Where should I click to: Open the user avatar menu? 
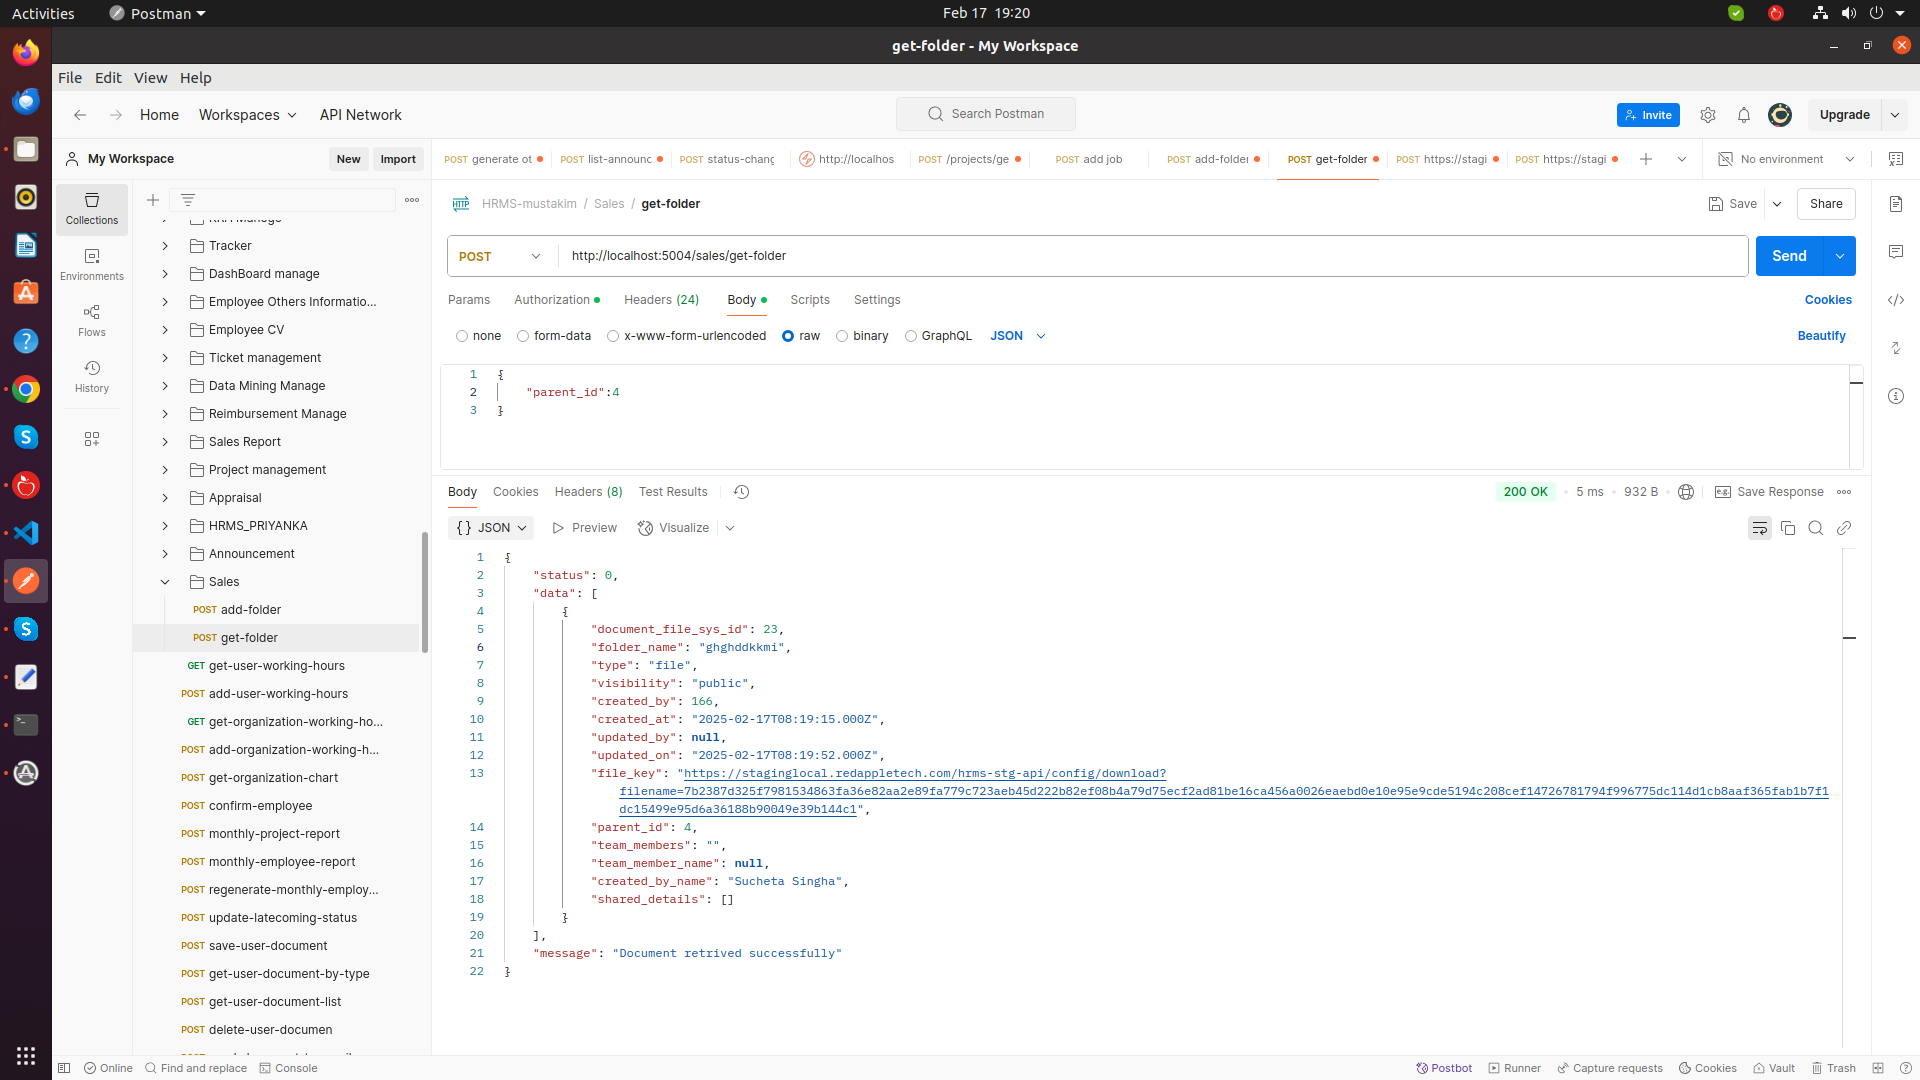click(1780, 115)
